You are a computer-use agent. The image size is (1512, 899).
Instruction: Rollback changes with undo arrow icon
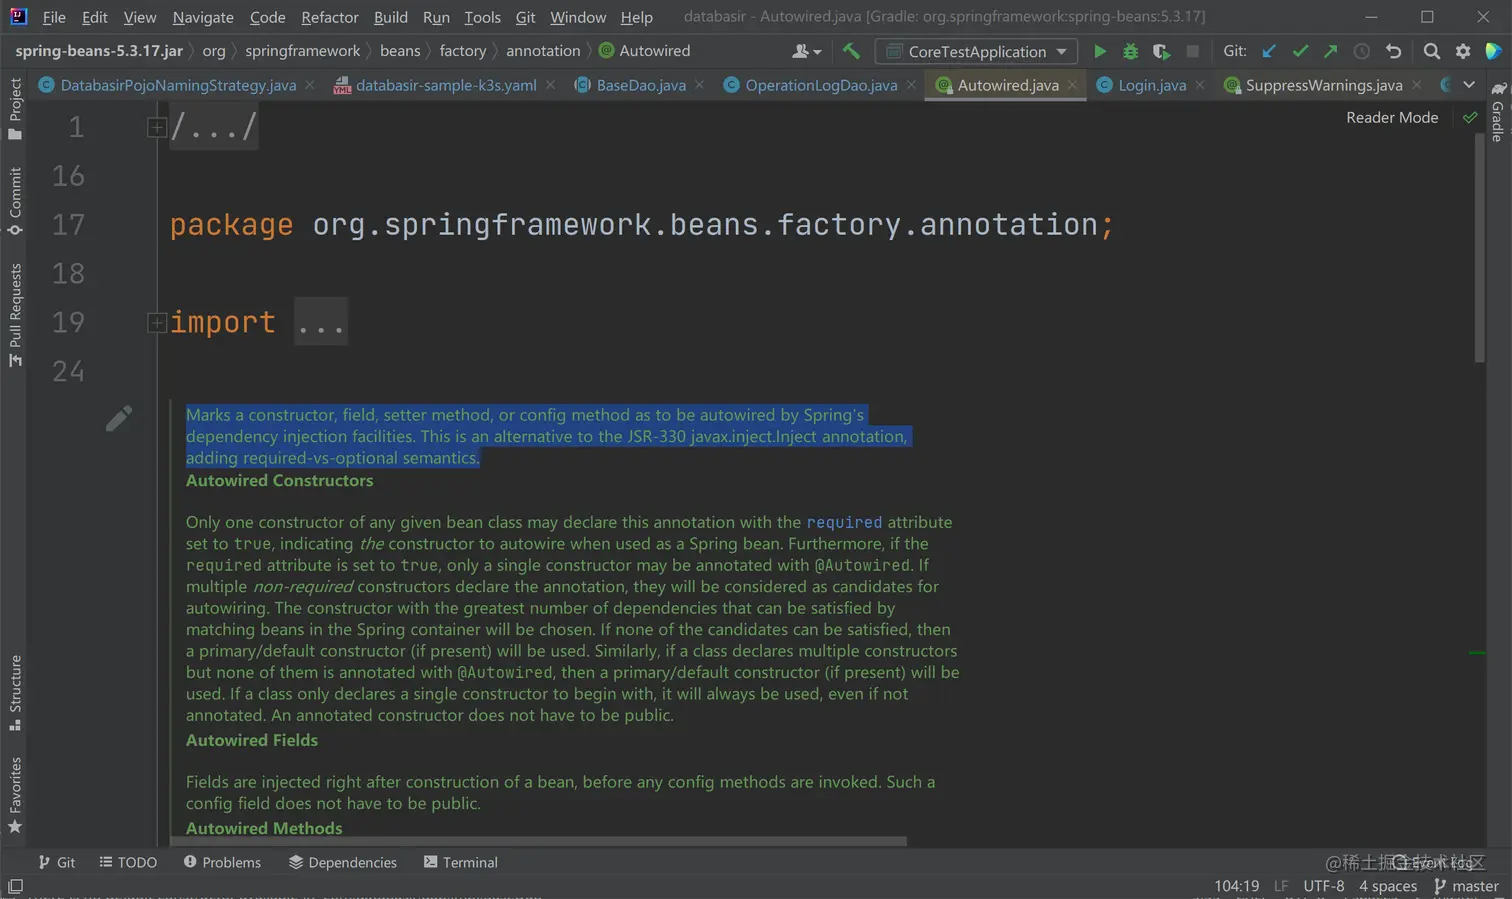tap(1393, 51)
